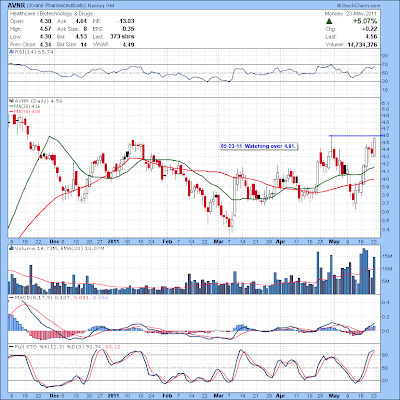Click the AVNR (Daily) candlestick legend icon
Image resolution: width=400 pixels, height=400 pixels.
11,101
